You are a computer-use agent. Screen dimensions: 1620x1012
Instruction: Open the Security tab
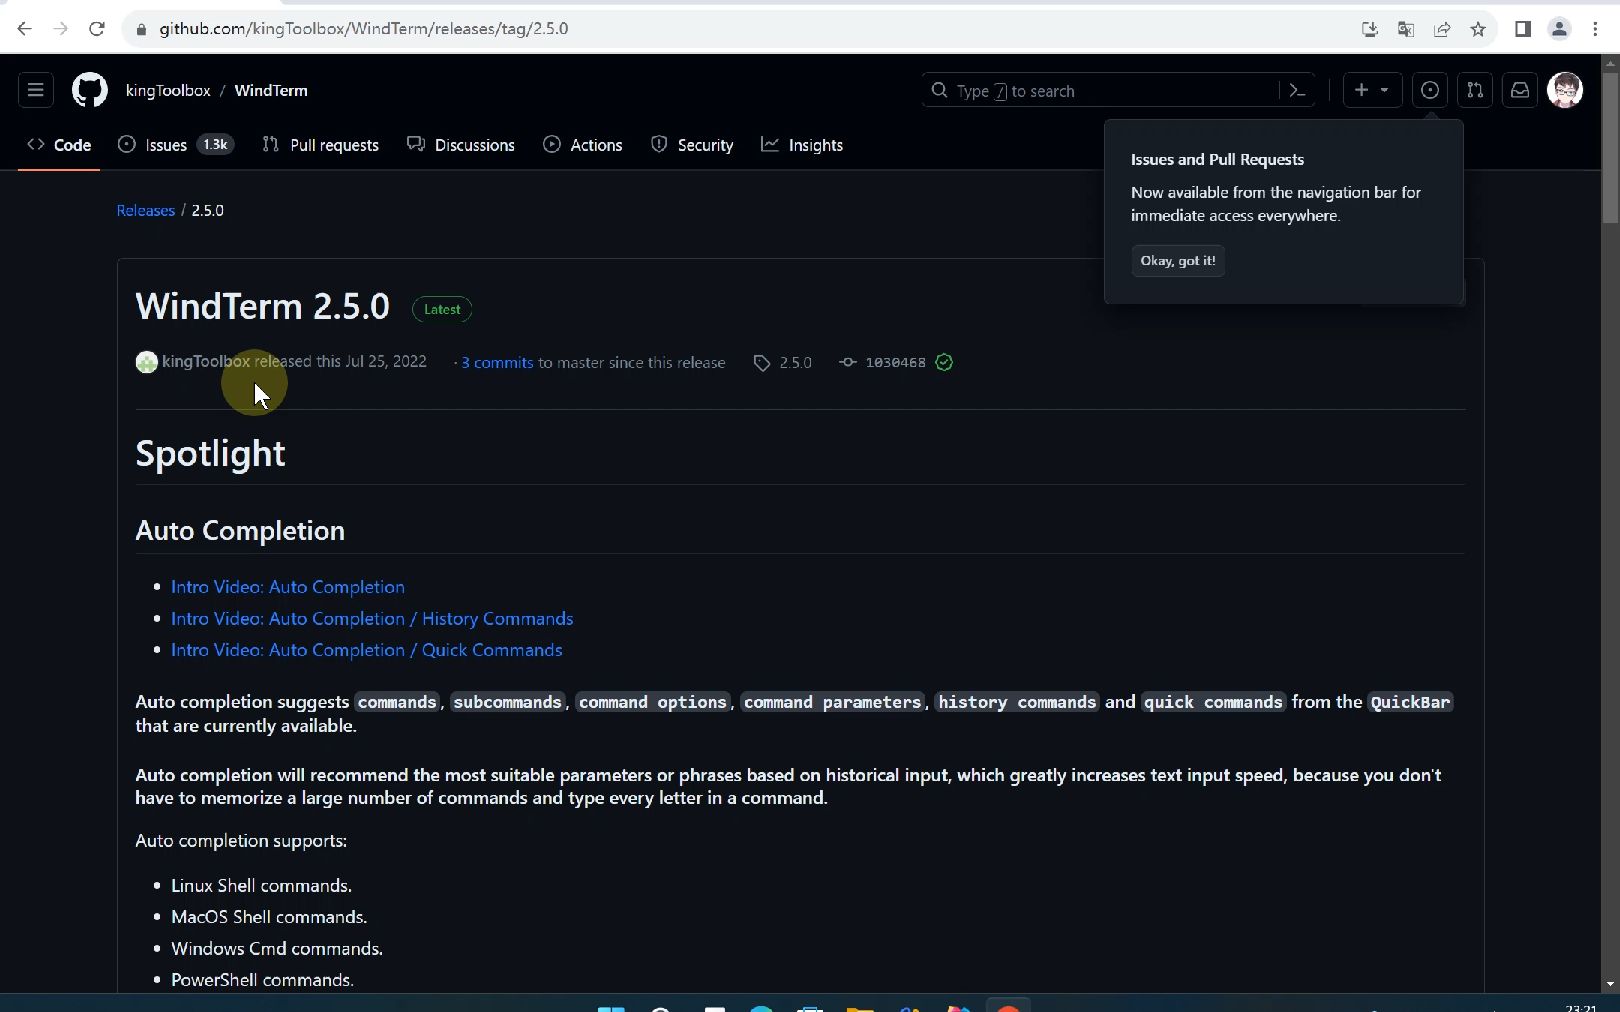pos(692,145)
